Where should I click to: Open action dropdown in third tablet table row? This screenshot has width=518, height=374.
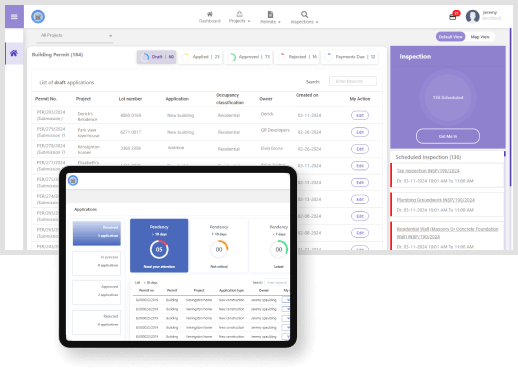pyautogui.click(x=286, y=318)
